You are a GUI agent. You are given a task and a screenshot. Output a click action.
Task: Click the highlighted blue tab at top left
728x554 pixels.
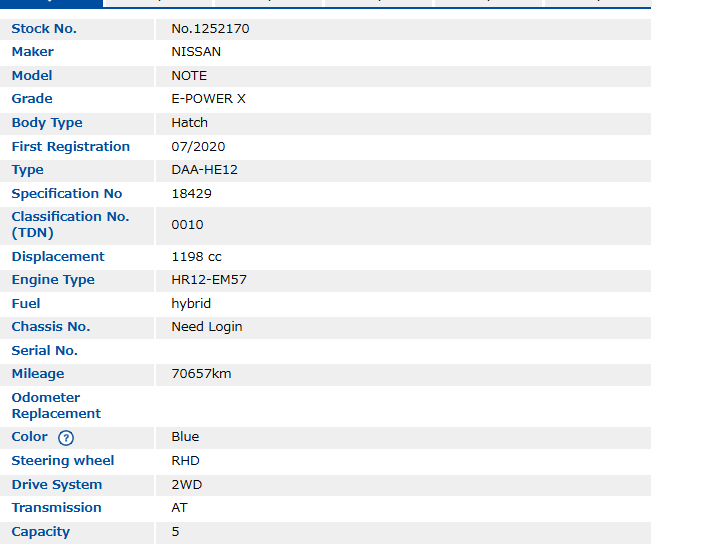coord(51,3)
